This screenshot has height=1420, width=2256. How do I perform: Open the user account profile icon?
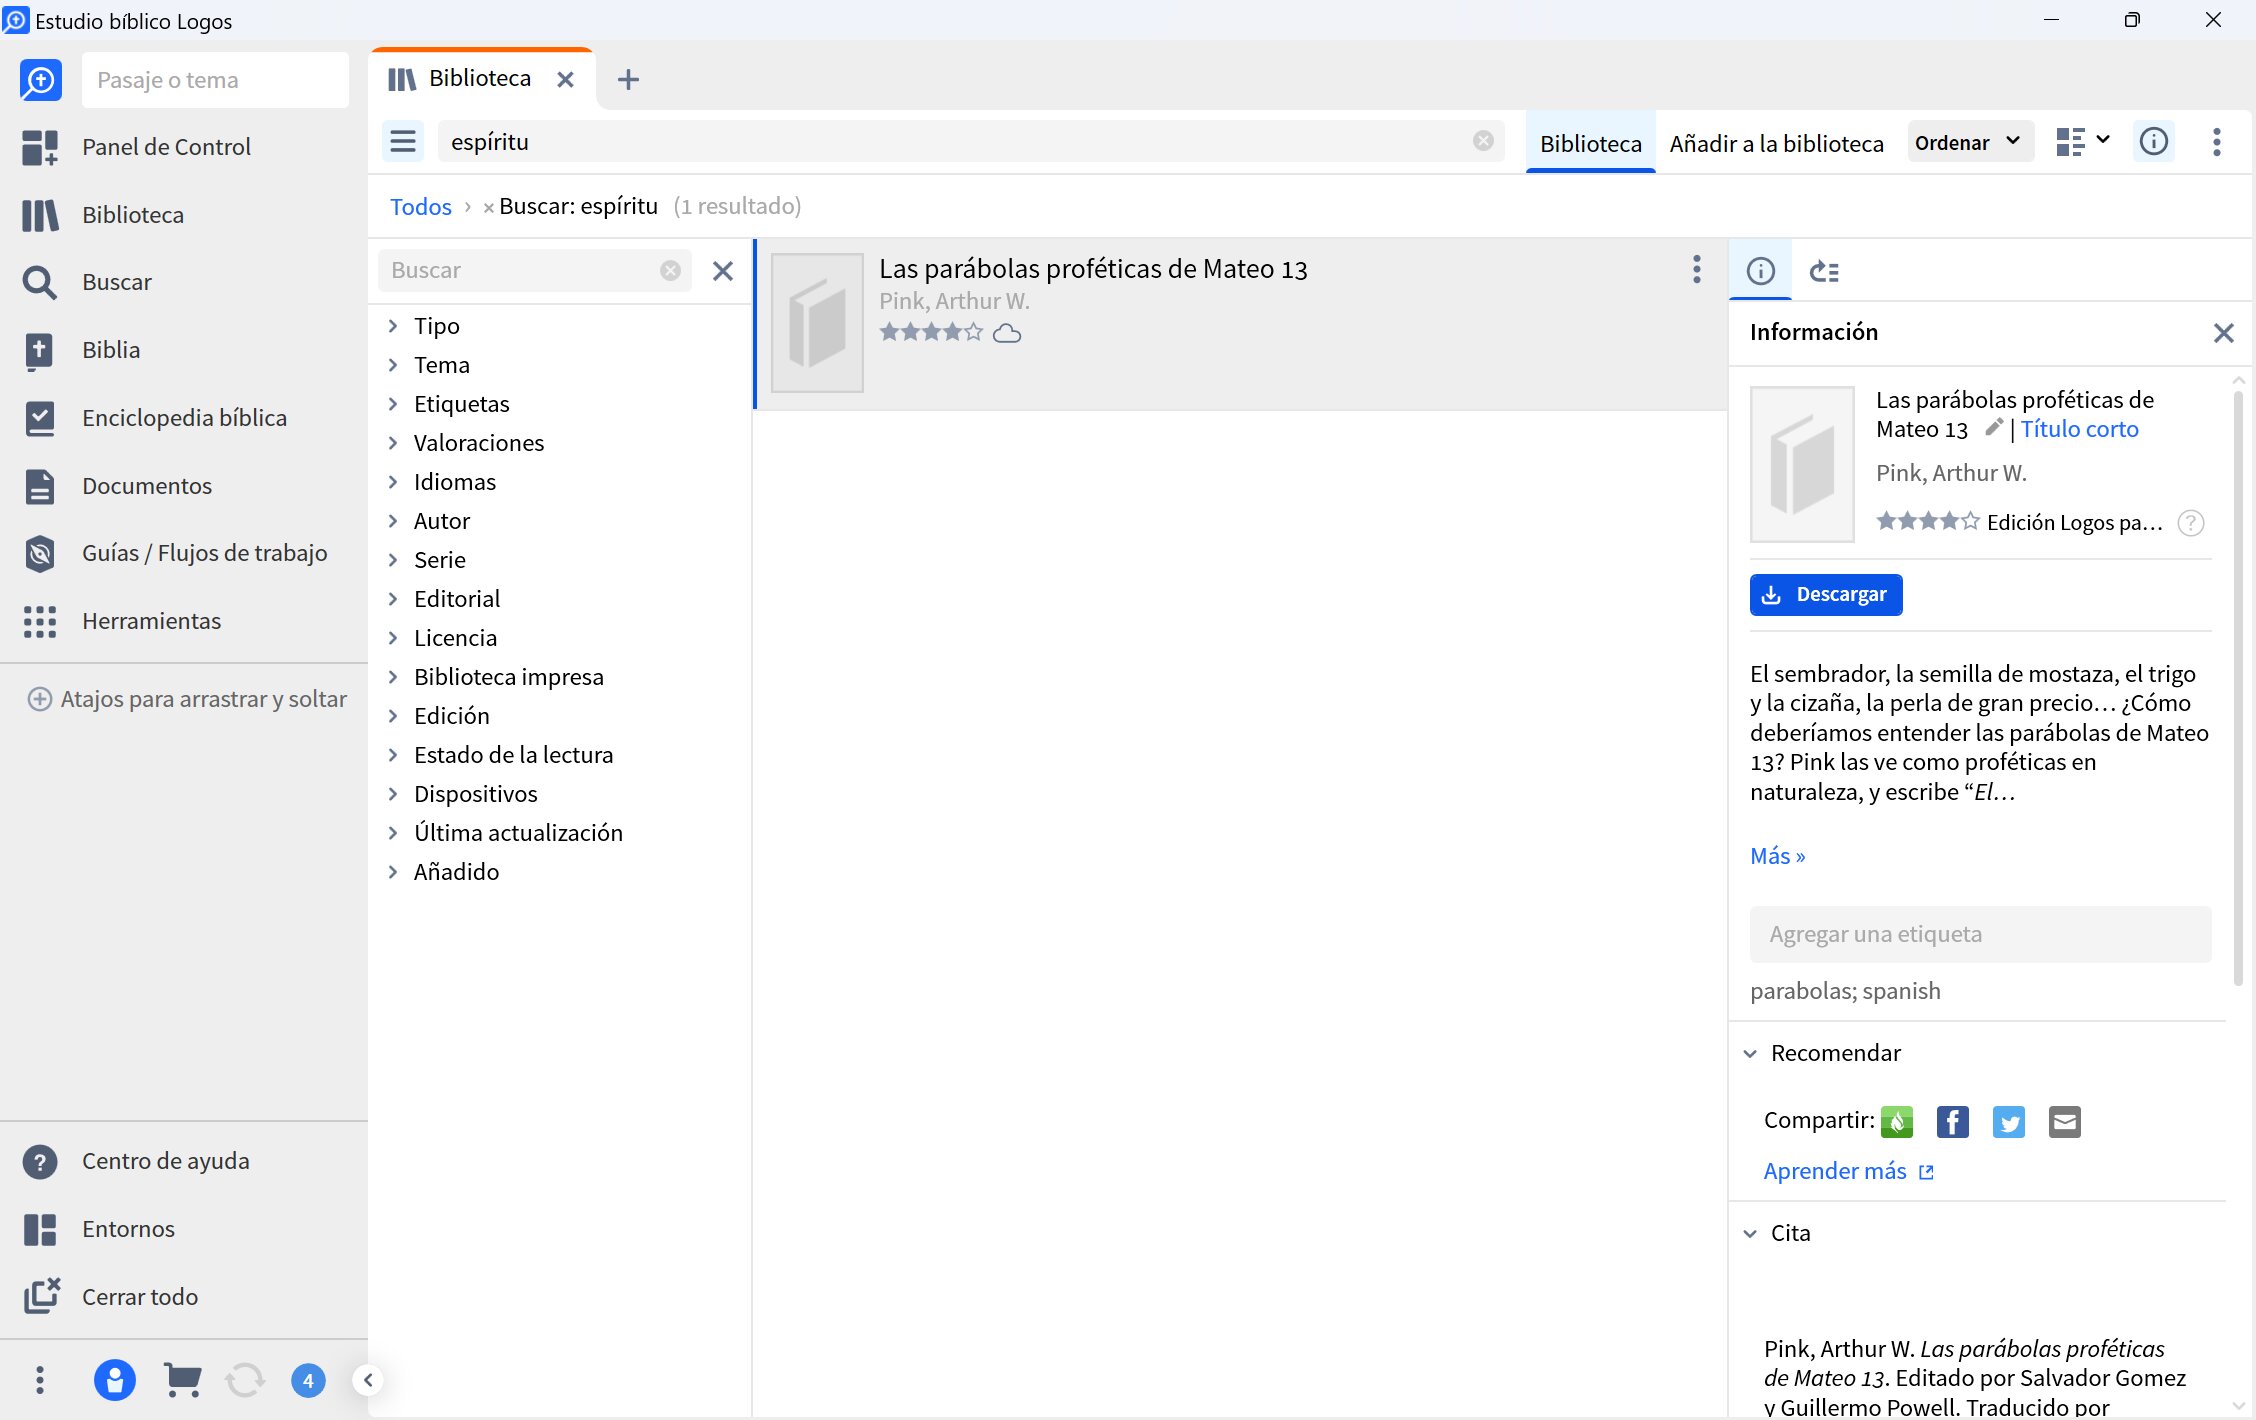pos(114,1381)
